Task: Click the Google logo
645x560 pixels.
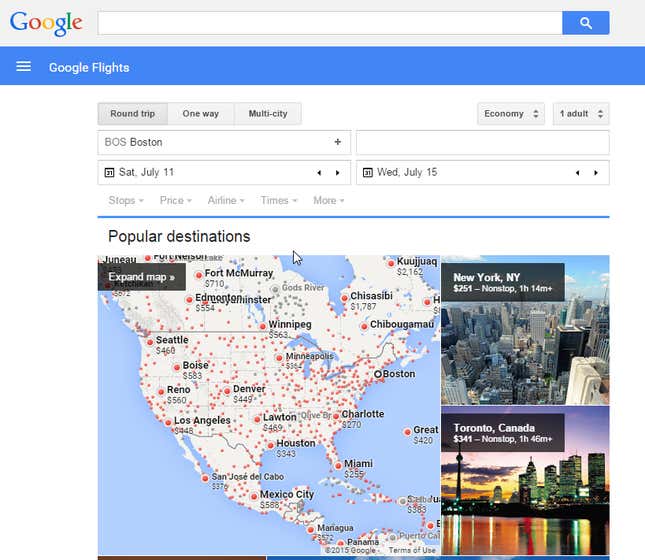Action: pyautogui.click(x=46, y=23)
